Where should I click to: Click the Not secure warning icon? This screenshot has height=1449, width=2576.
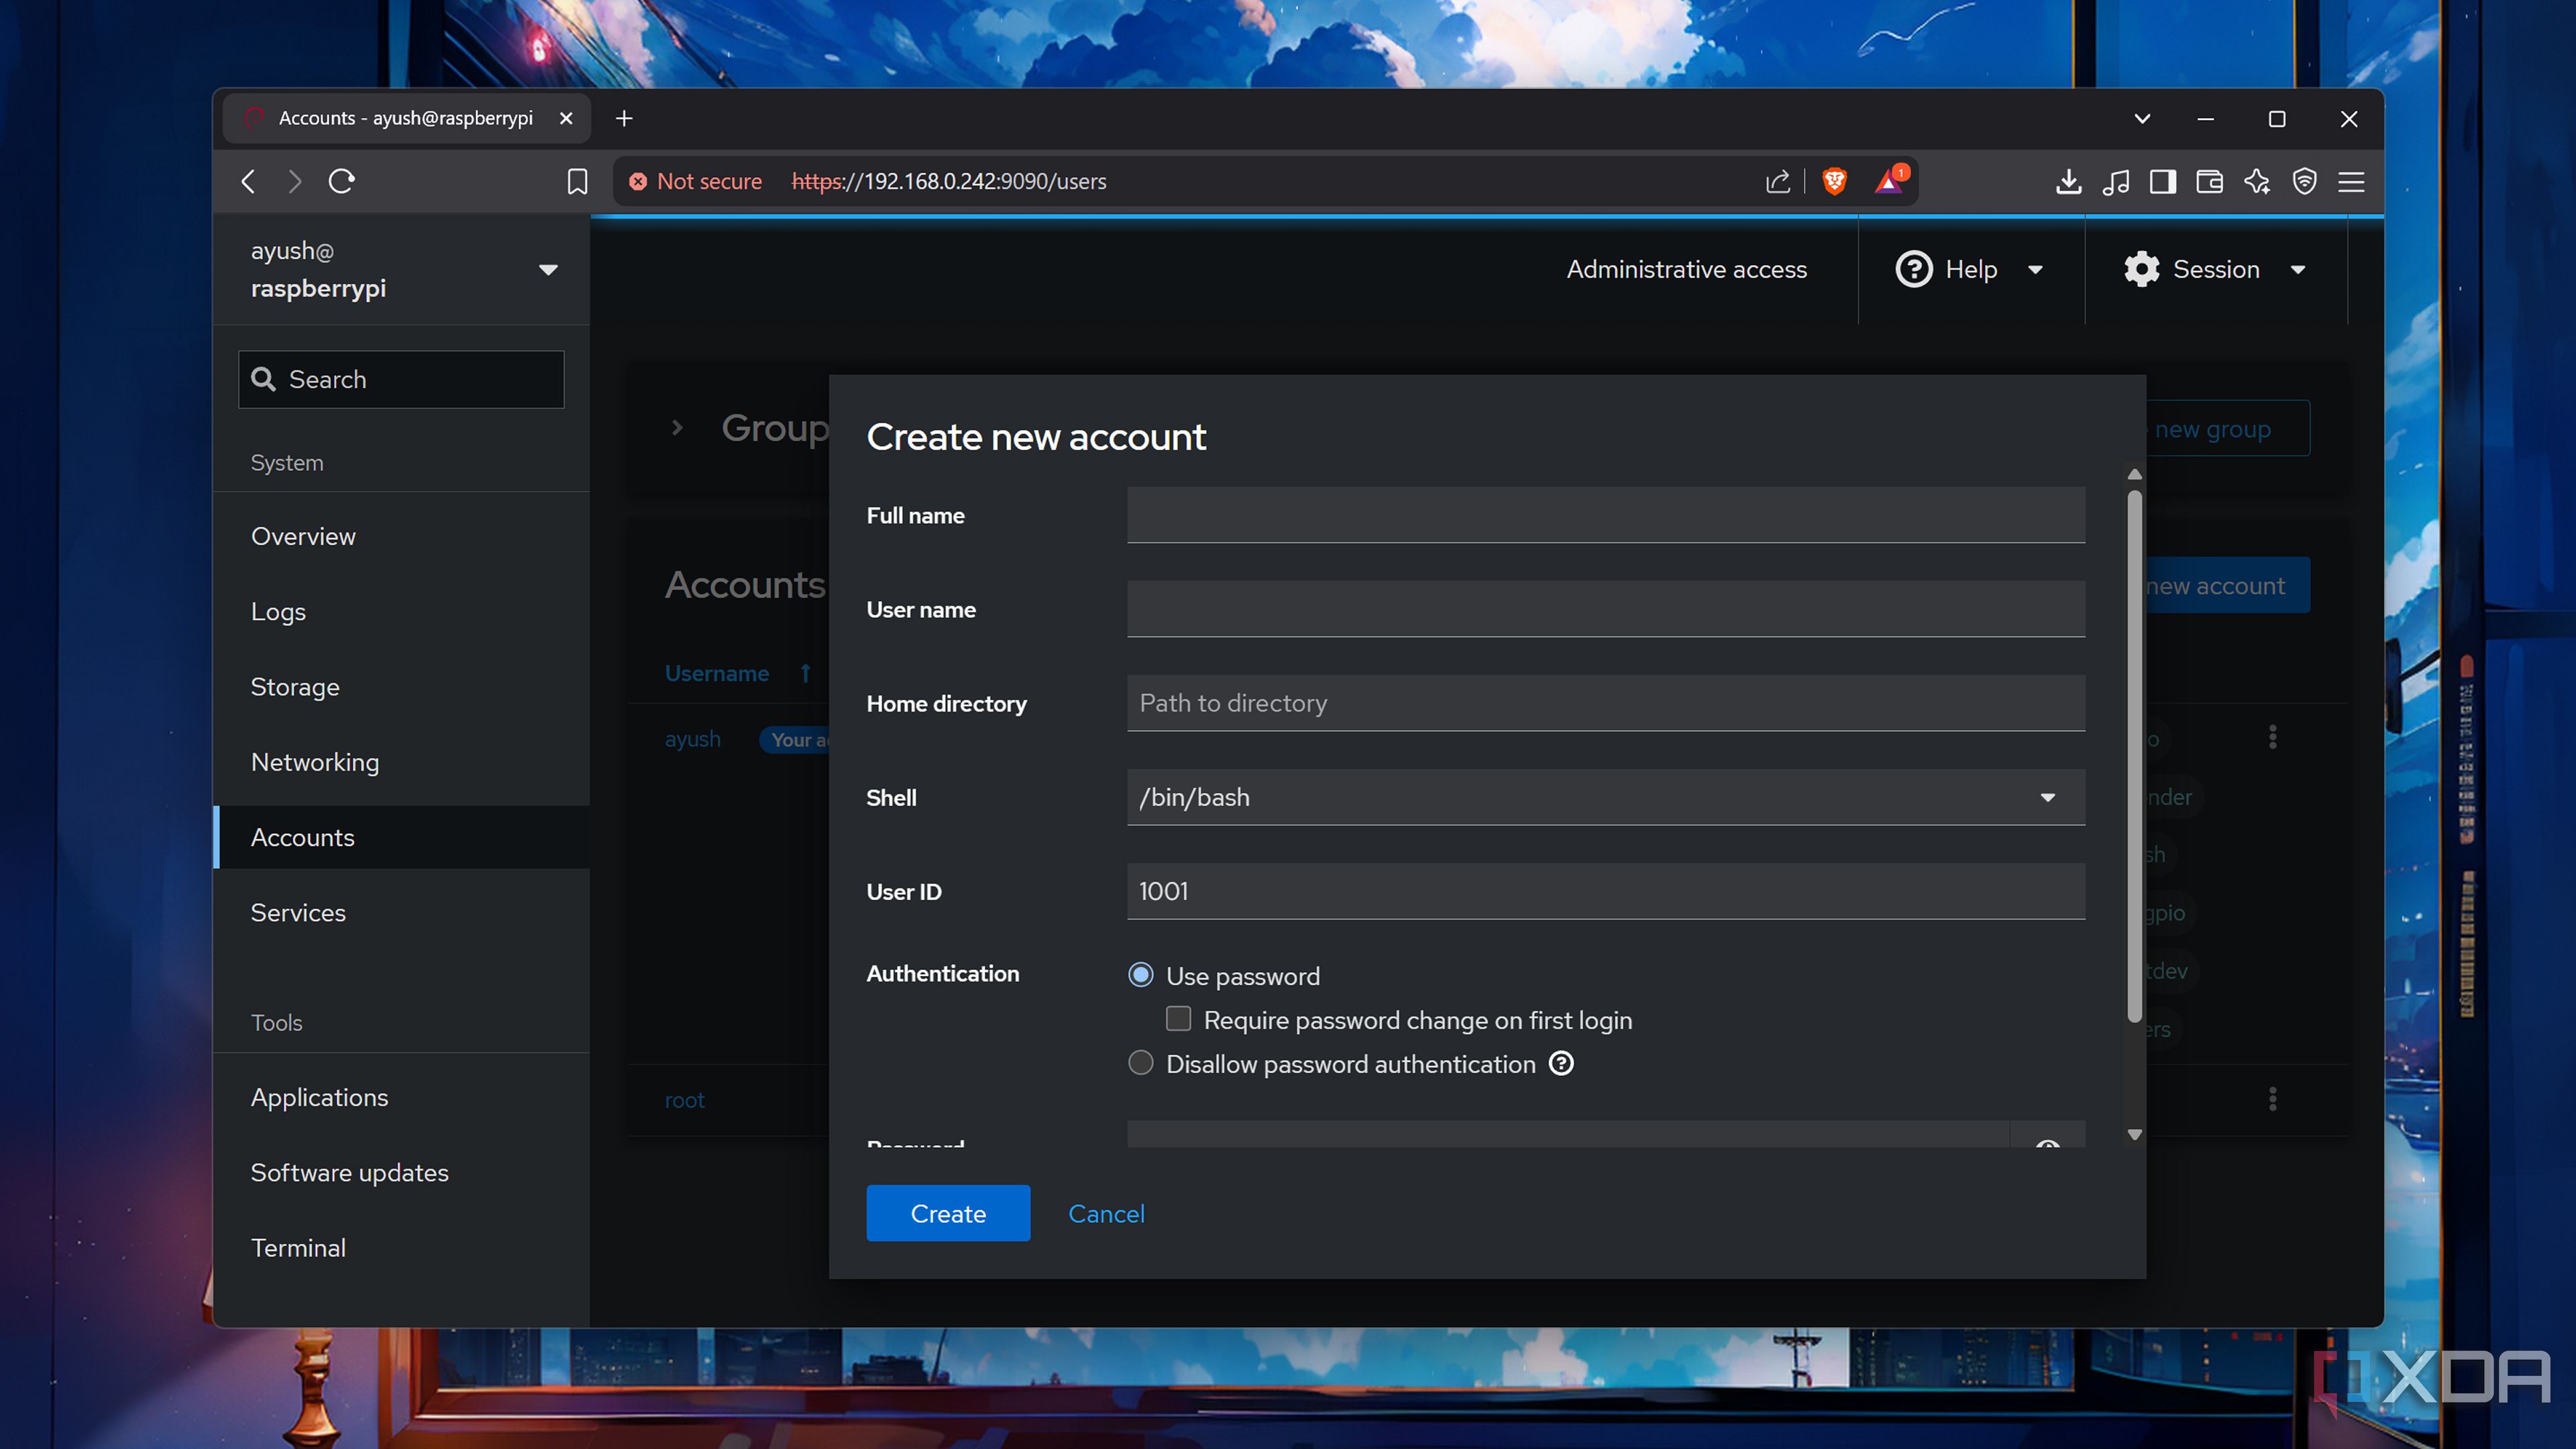pyautogui.click(x=638, y=181)
